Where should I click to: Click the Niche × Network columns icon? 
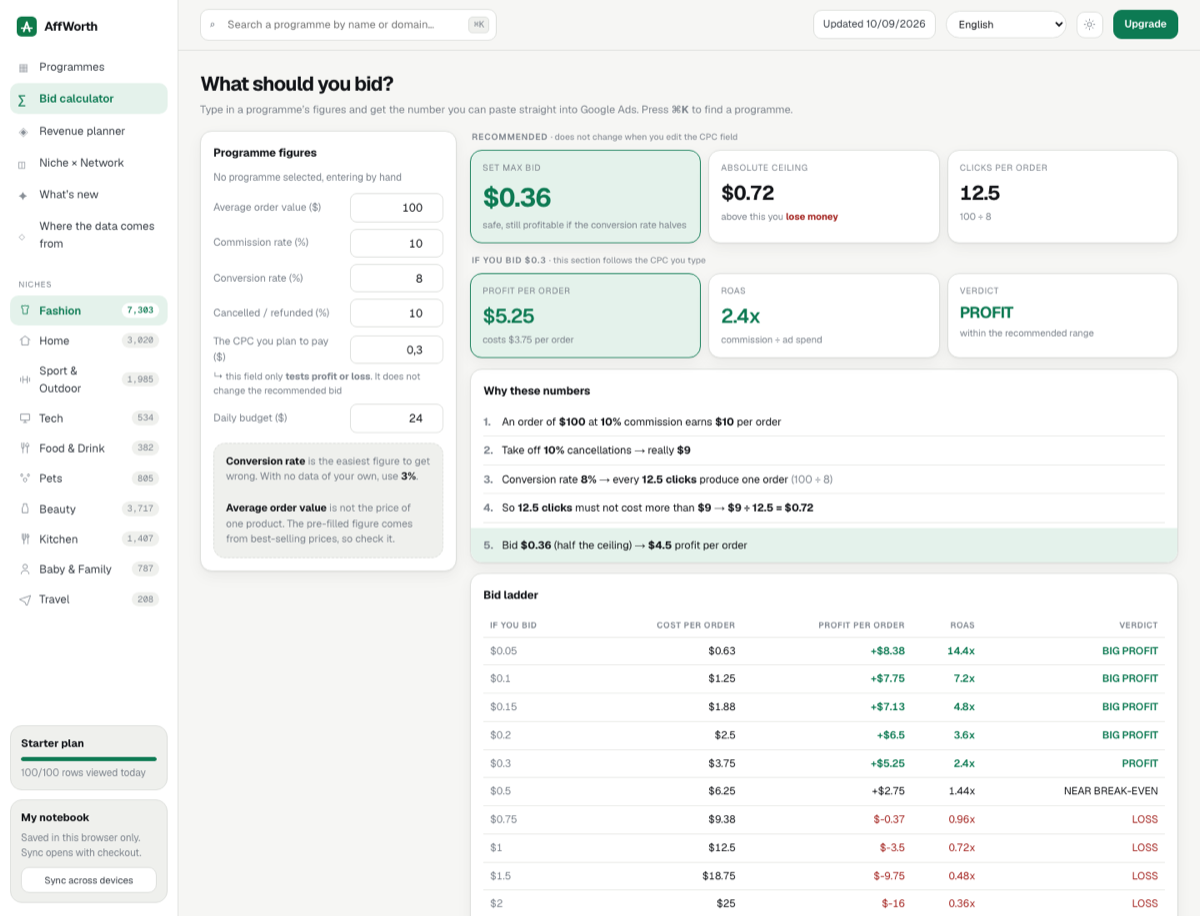coord(23,163)
